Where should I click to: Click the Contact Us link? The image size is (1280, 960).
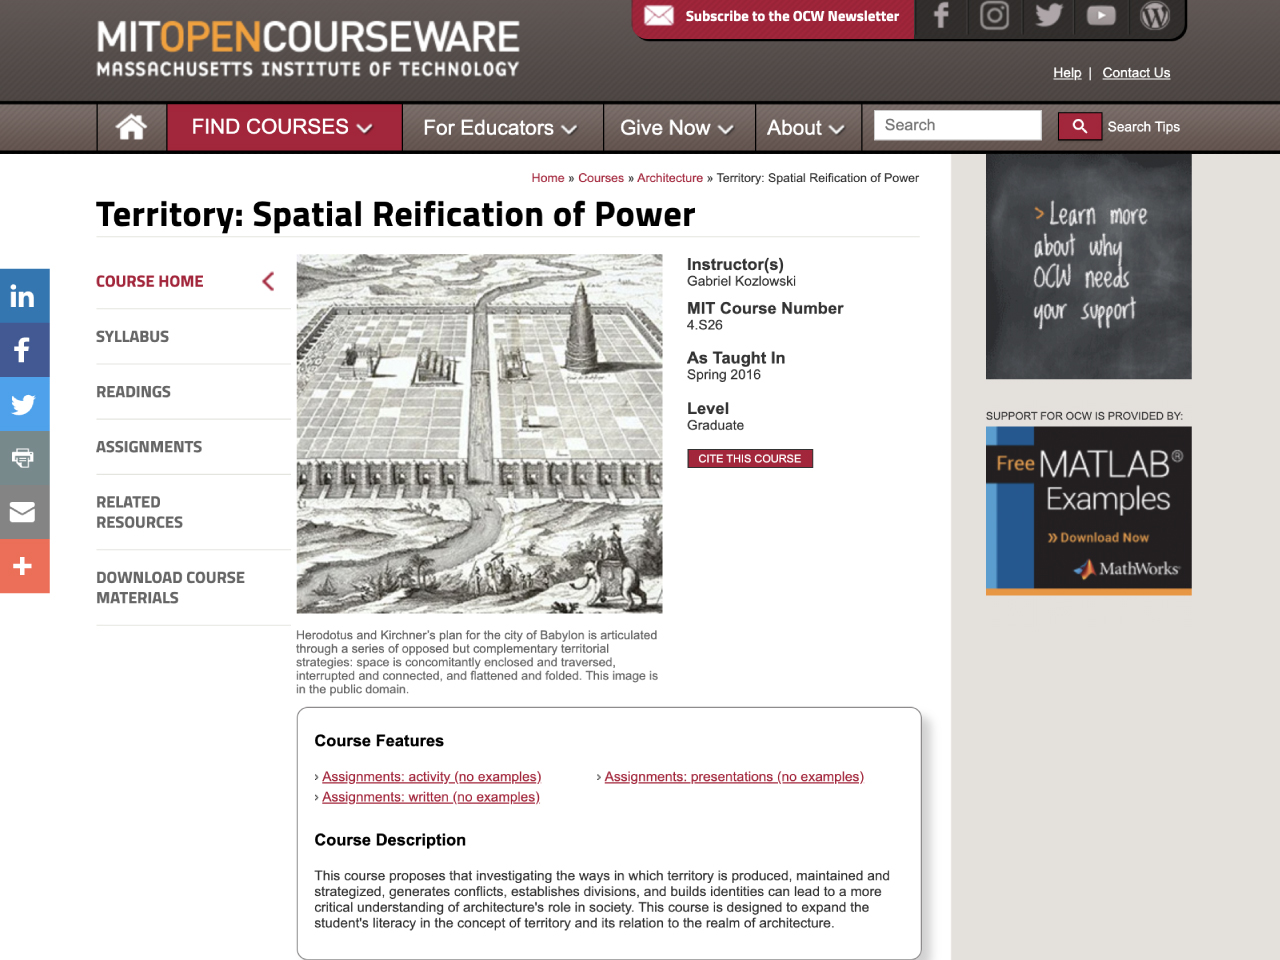tap(1136, 72)
